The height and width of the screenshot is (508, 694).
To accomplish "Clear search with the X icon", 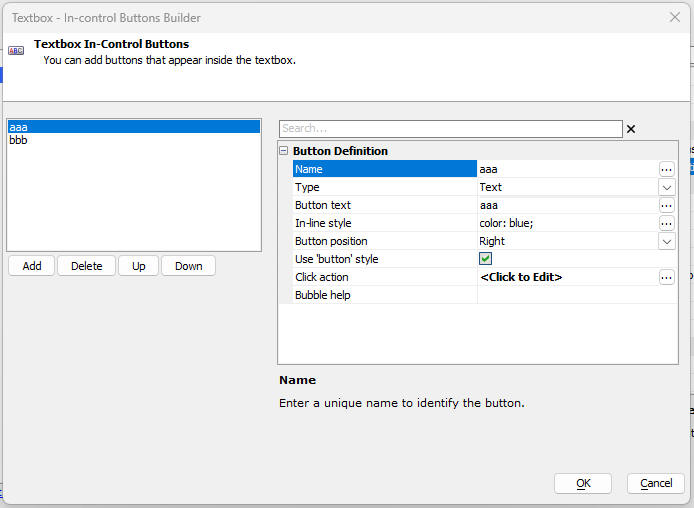I will tap(631, 129).
